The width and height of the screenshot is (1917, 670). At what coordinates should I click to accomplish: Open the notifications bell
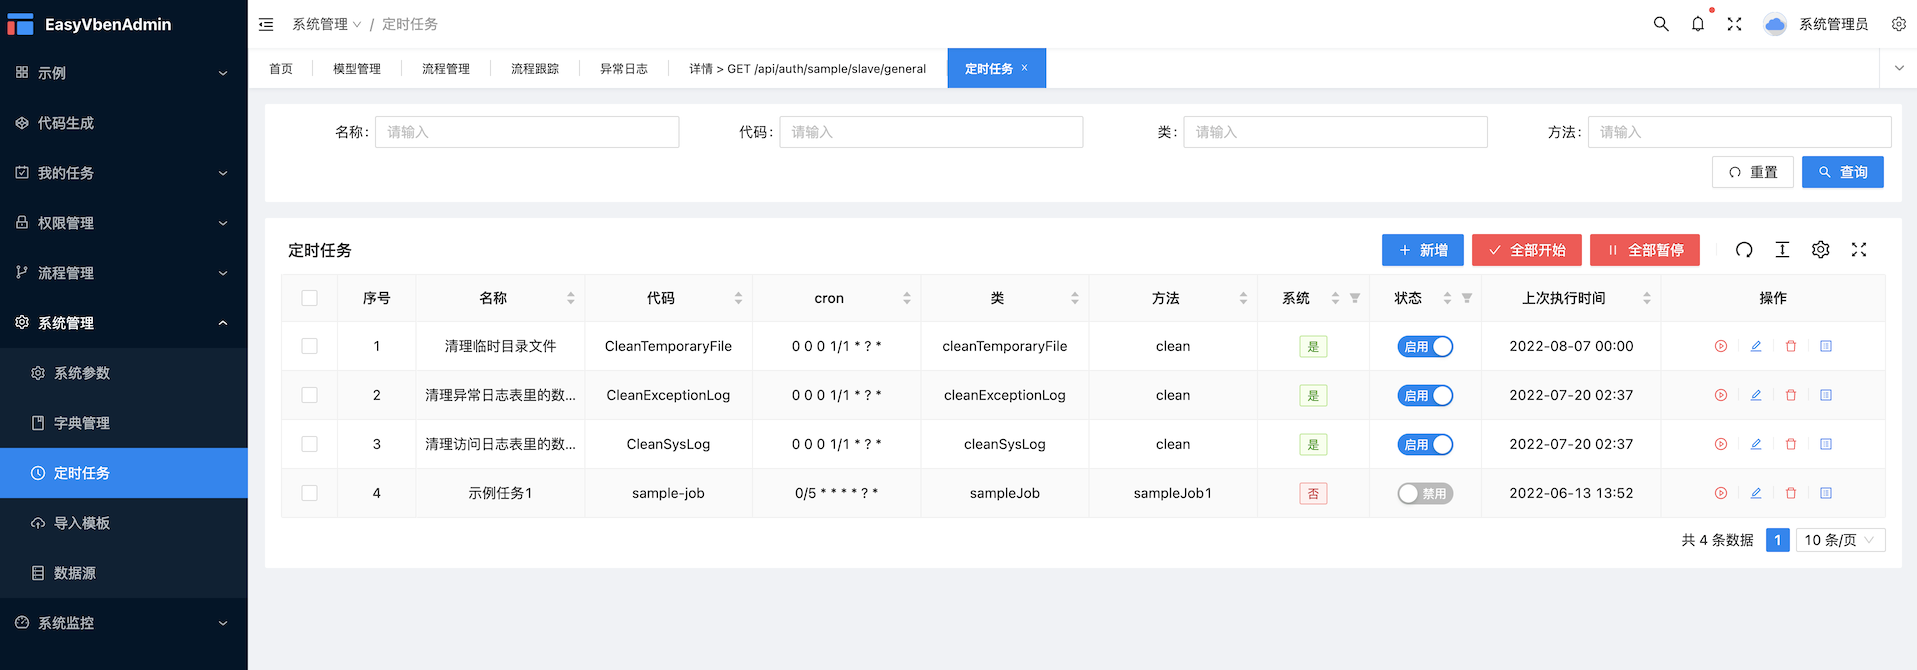coord(1698,24)
